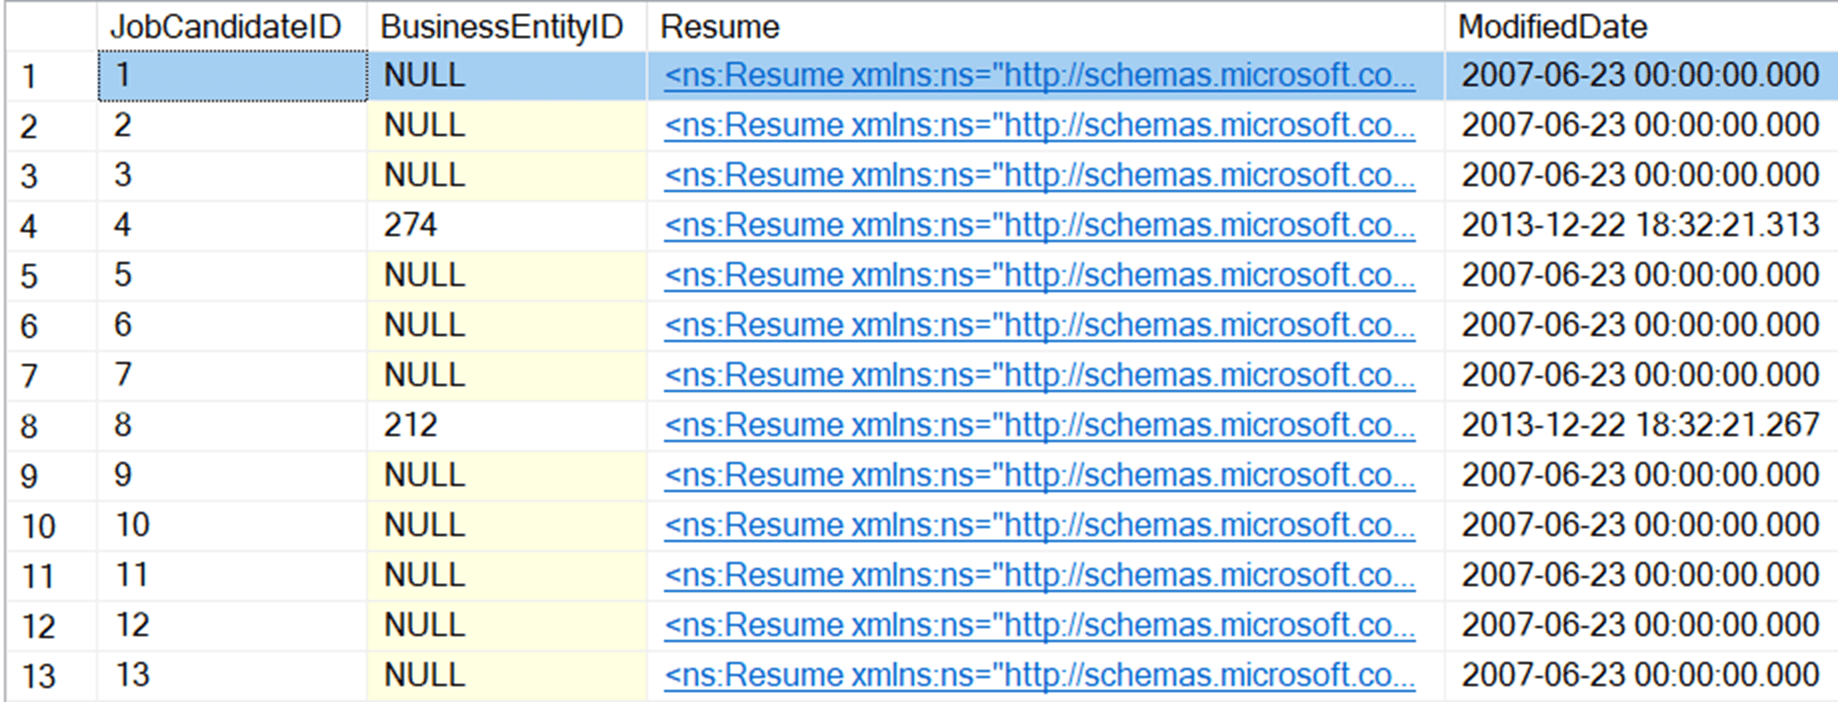The height and width of the screenshot is (702, 1838).
Task: Select the BusinessEntityID cell containing 212
Action: [410, 426]
